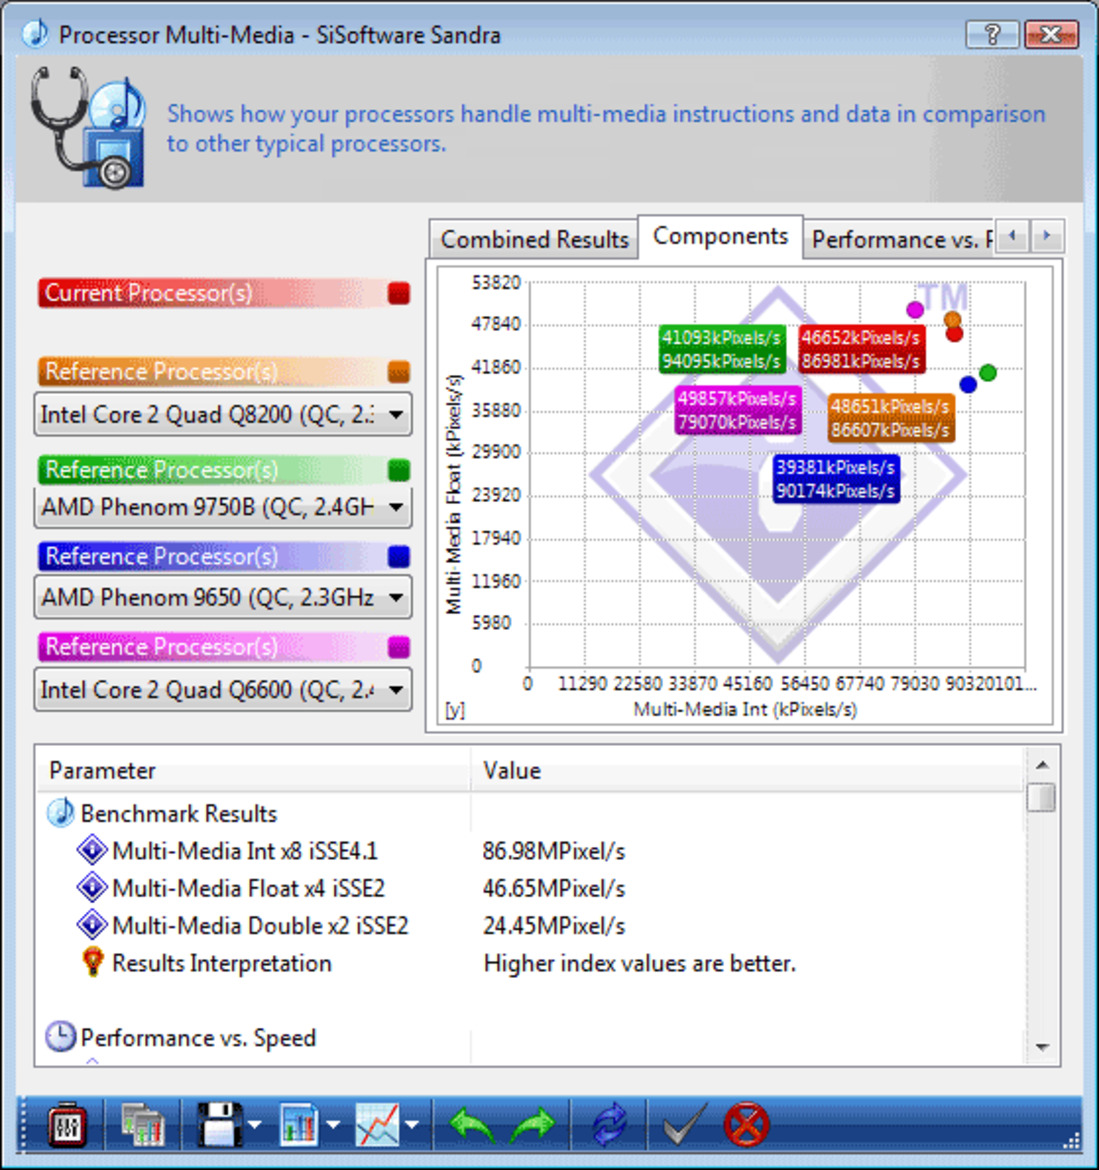Open the dropdown arrow beside the bar chart icon
Image resolution: width=1099 pixels, height=1170 pixels.
pos(334,1124)
